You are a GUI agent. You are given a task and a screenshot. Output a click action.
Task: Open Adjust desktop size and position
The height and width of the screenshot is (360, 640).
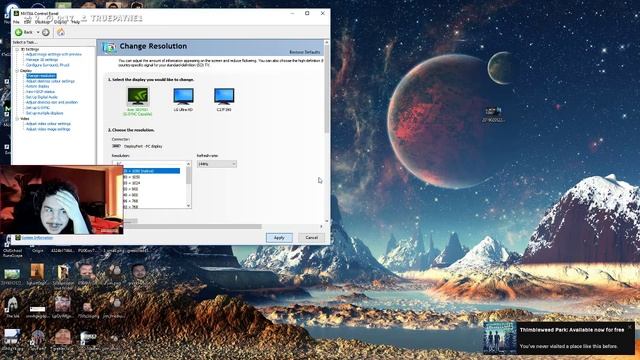52,102
